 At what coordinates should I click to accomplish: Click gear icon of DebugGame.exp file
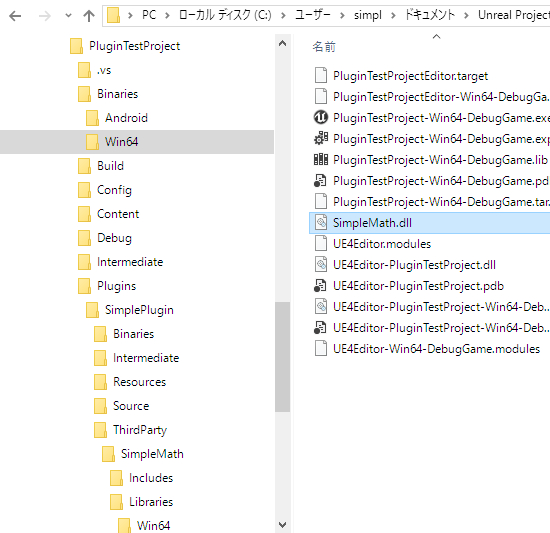coord(321,139)
